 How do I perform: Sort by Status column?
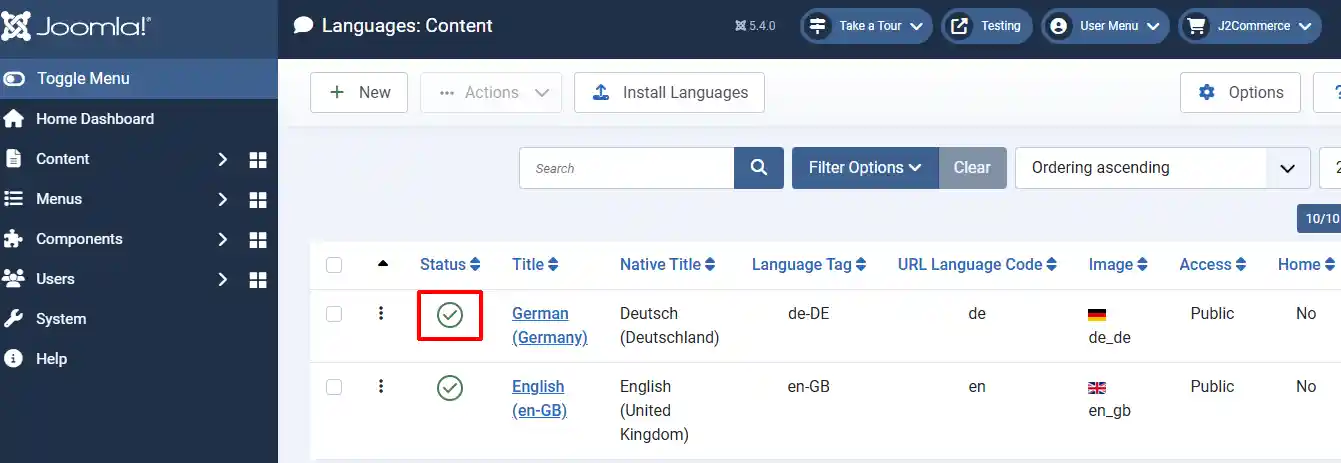pos(450,265)
